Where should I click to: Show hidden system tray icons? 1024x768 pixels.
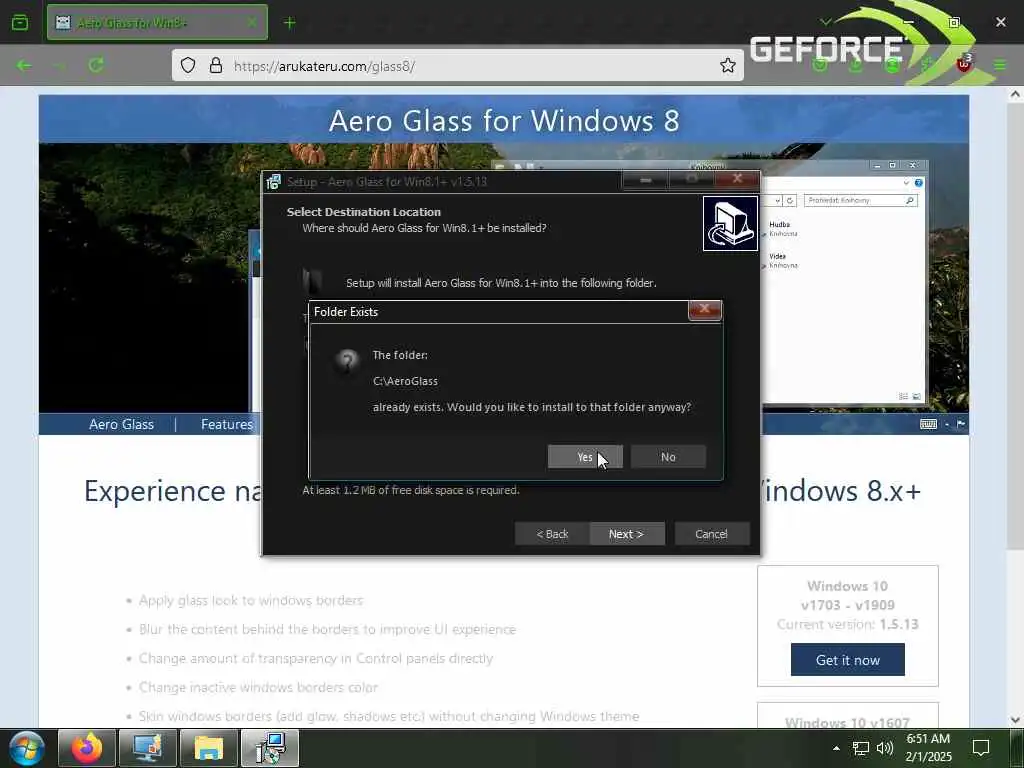pyautogui.click(x=836, y=748)
